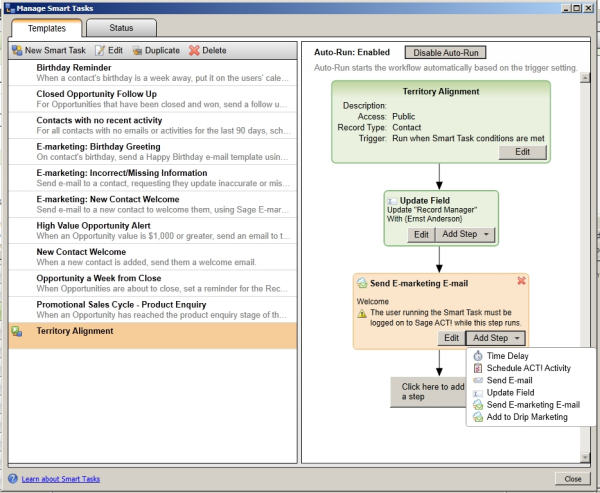Select Contacts with no recent activity
600x493 pixels.
pos(153,126)
